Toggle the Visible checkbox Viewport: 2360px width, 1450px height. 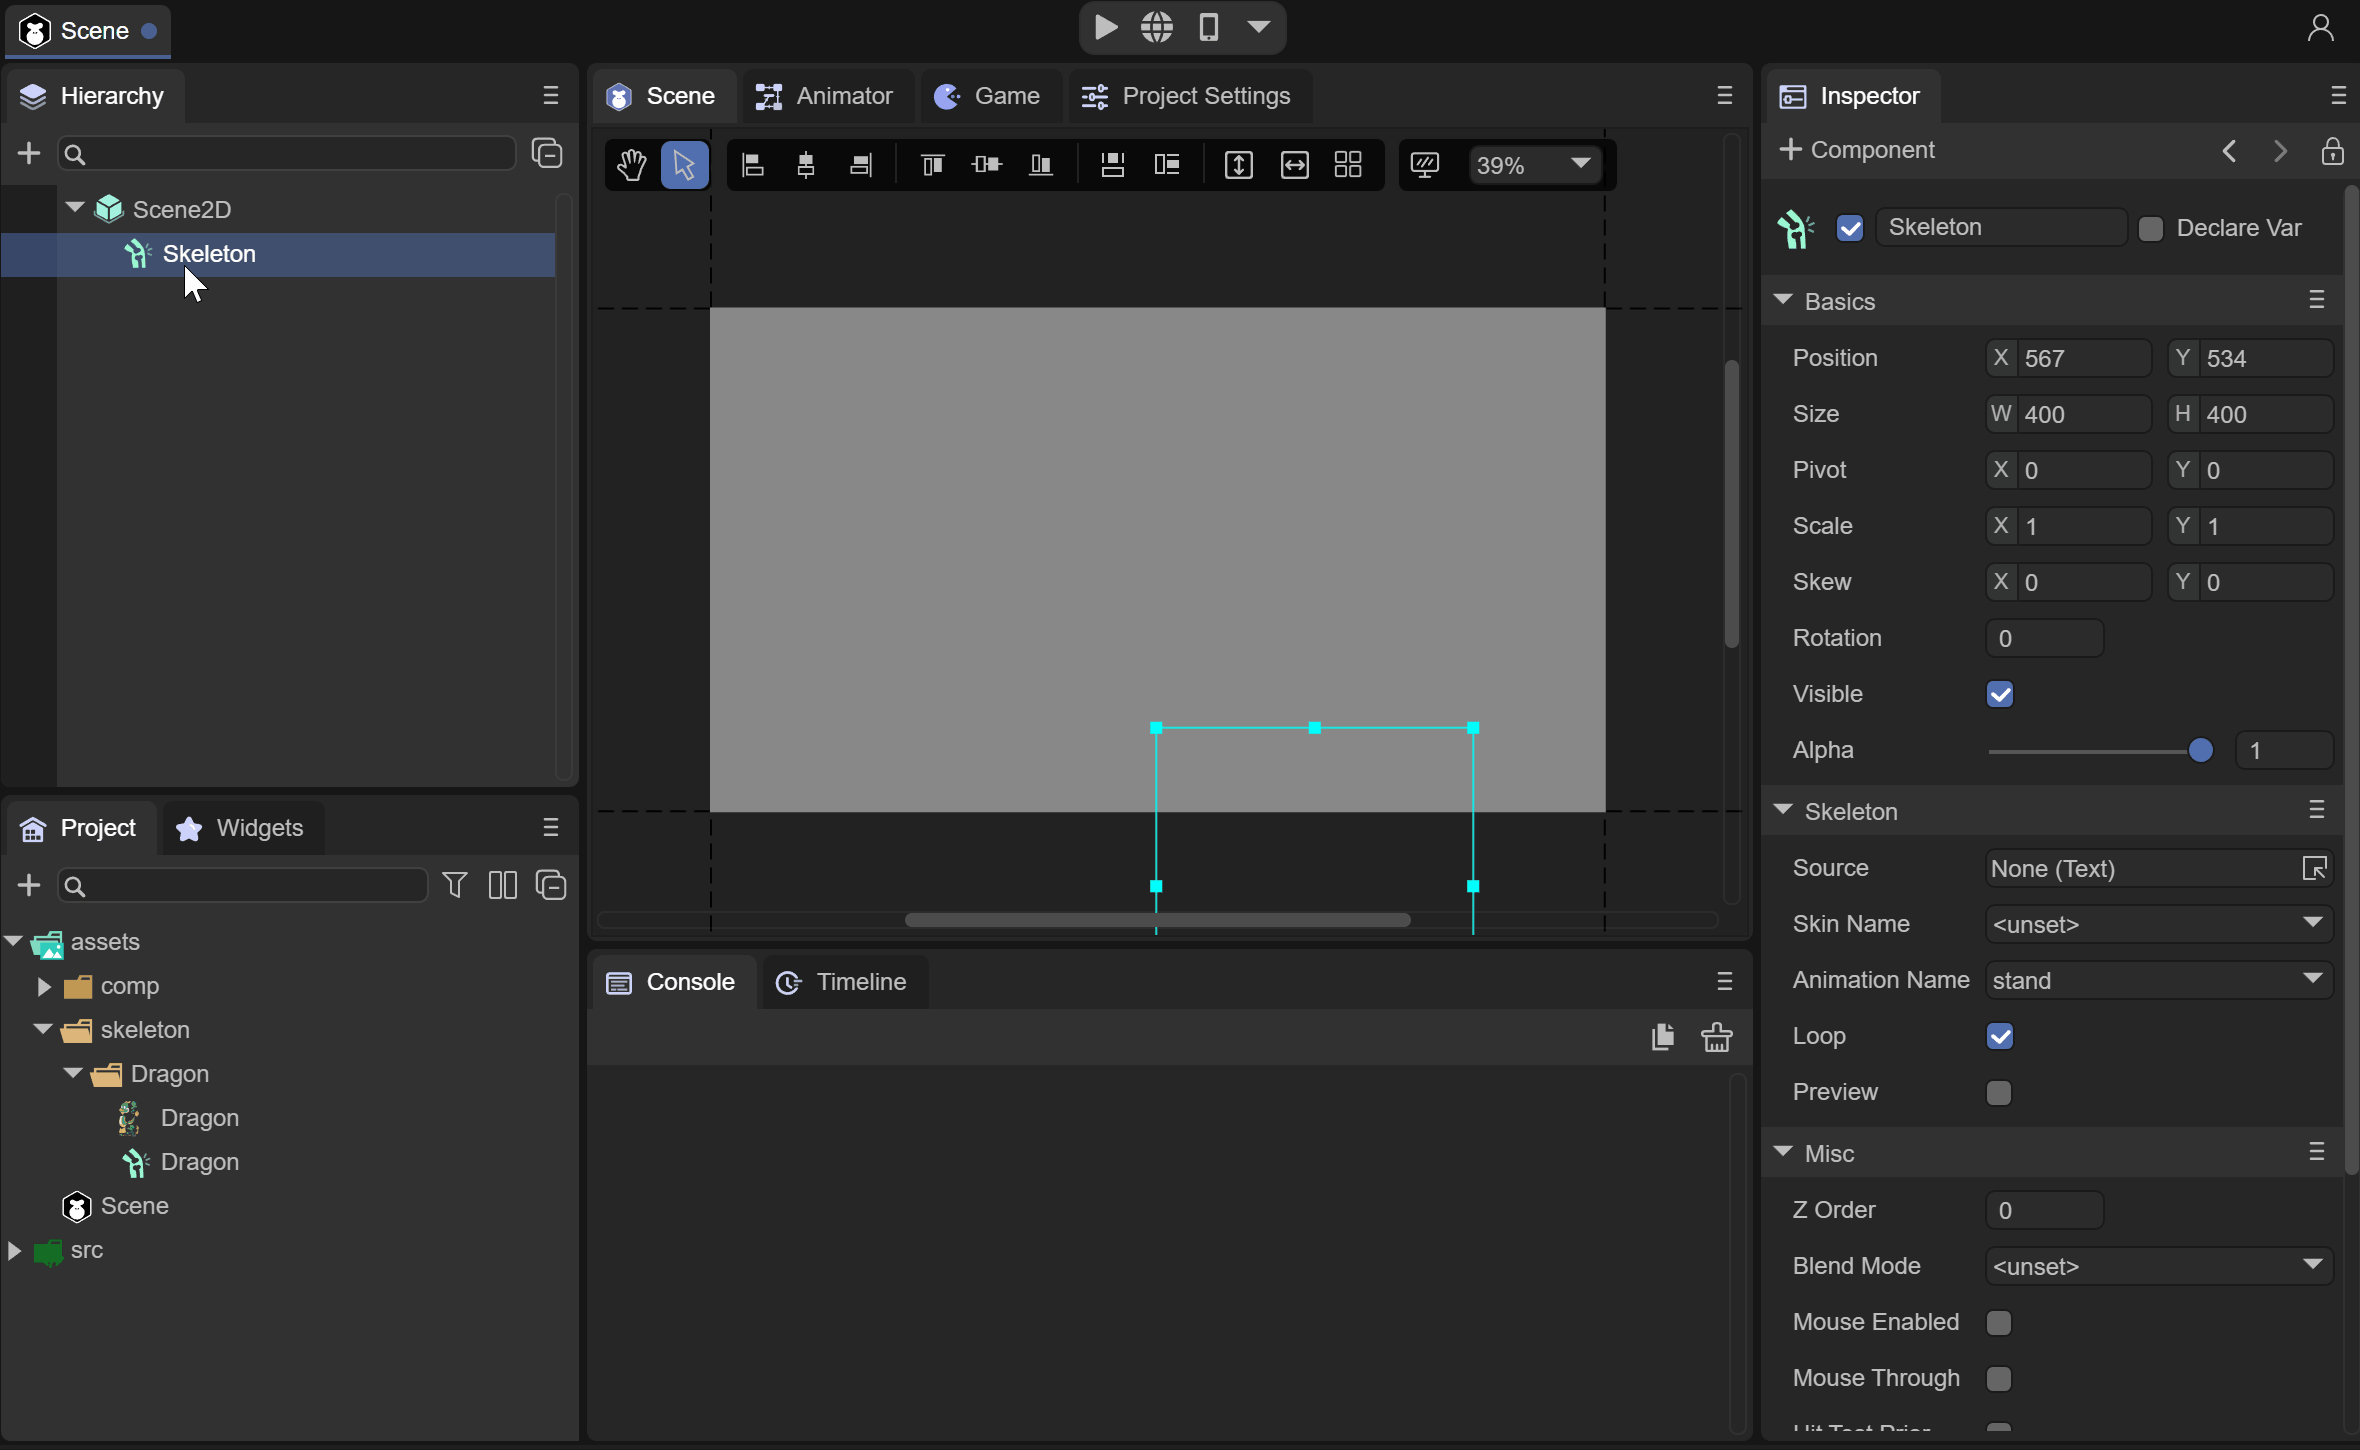tap(1999, 694)
